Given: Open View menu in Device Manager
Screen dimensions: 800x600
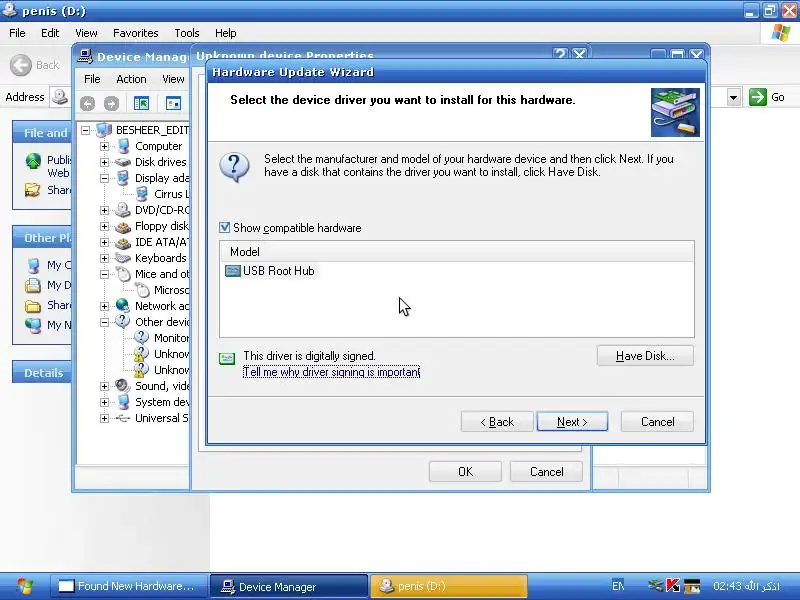Looking at the screenshot, I should tap(173, 79).
